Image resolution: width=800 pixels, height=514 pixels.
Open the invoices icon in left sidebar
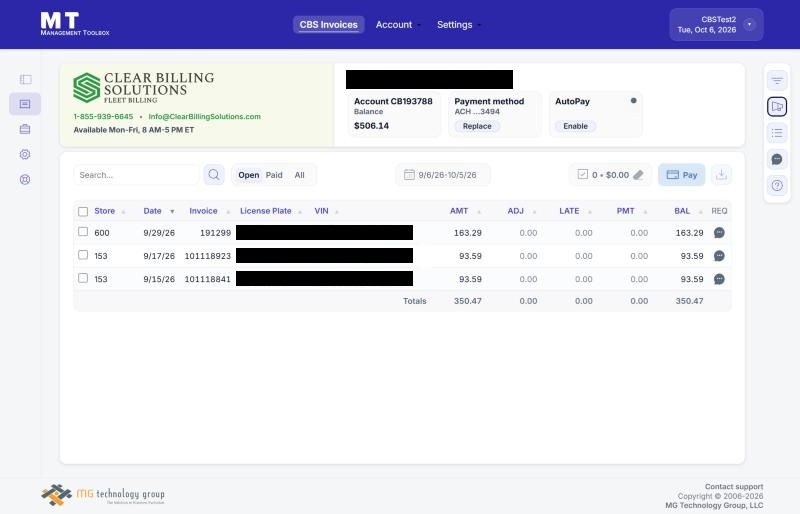(x=25, y=104)
